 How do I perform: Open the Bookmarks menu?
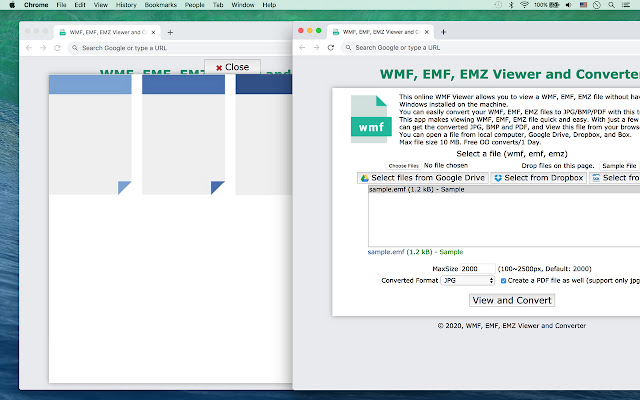tap(160, 5)
